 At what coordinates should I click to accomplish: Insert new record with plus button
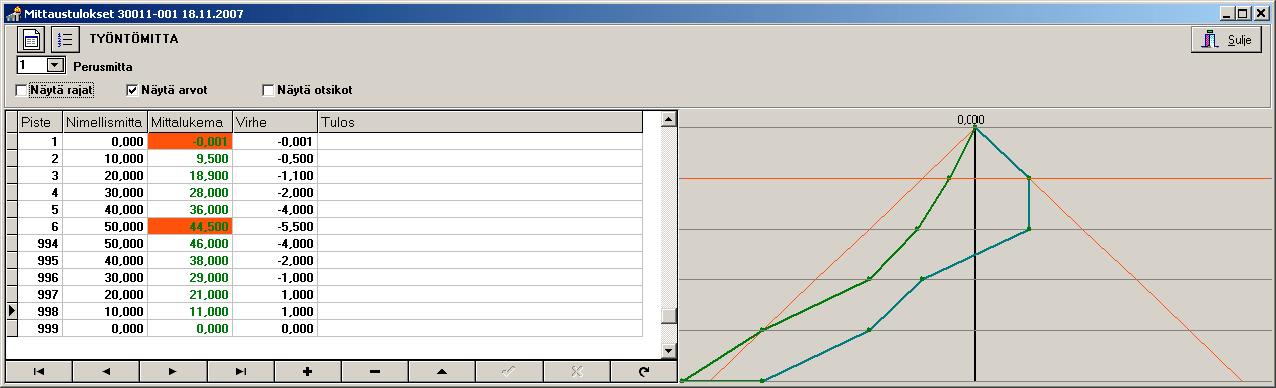(307, 371)
